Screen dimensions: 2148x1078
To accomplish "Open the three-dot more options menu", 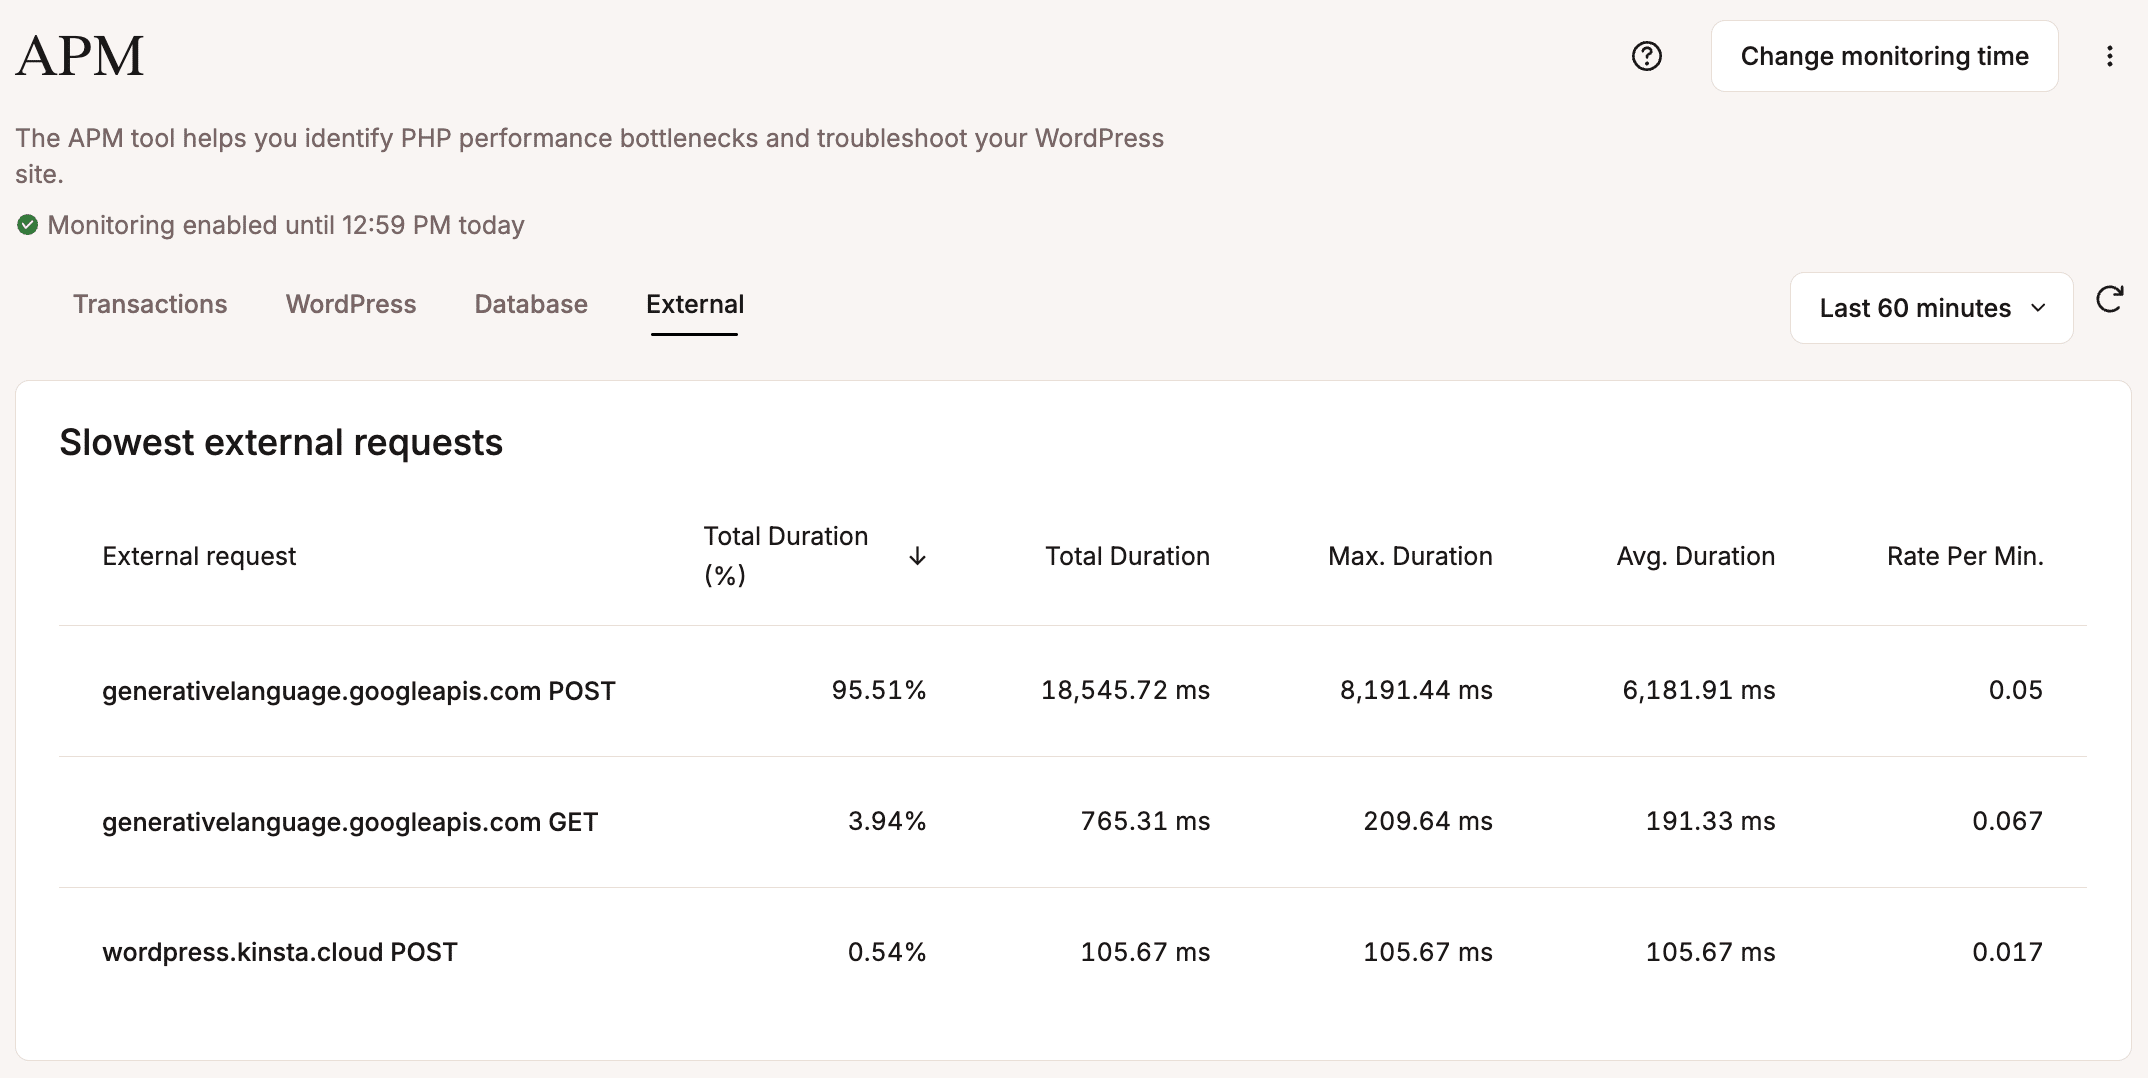I will (x=2109, y=56).
